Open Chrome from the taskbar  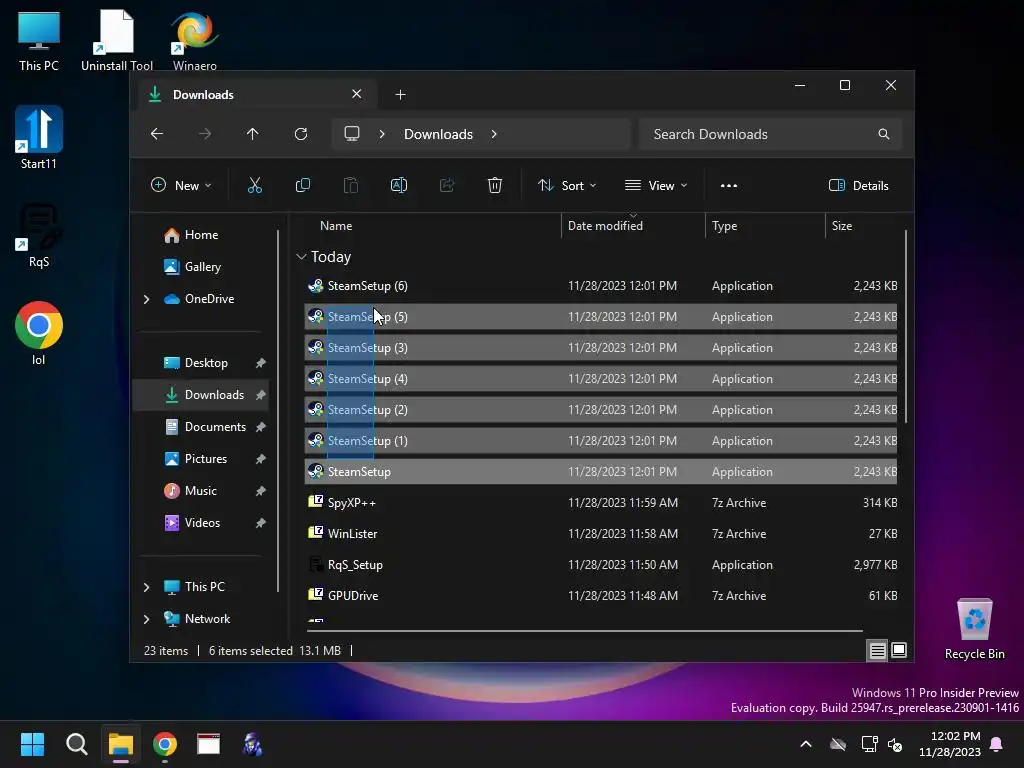point(165,744)
